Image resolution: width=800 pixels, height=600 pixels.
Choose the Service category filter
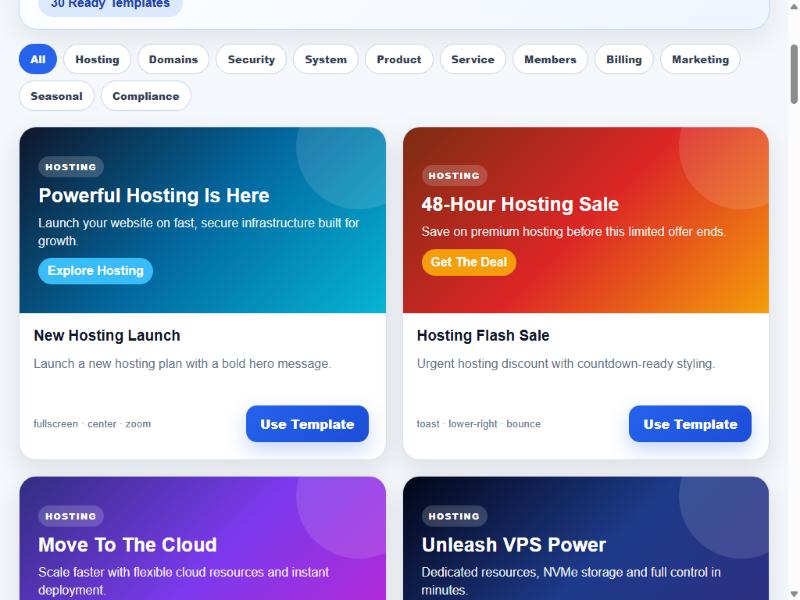click(472, 59)
